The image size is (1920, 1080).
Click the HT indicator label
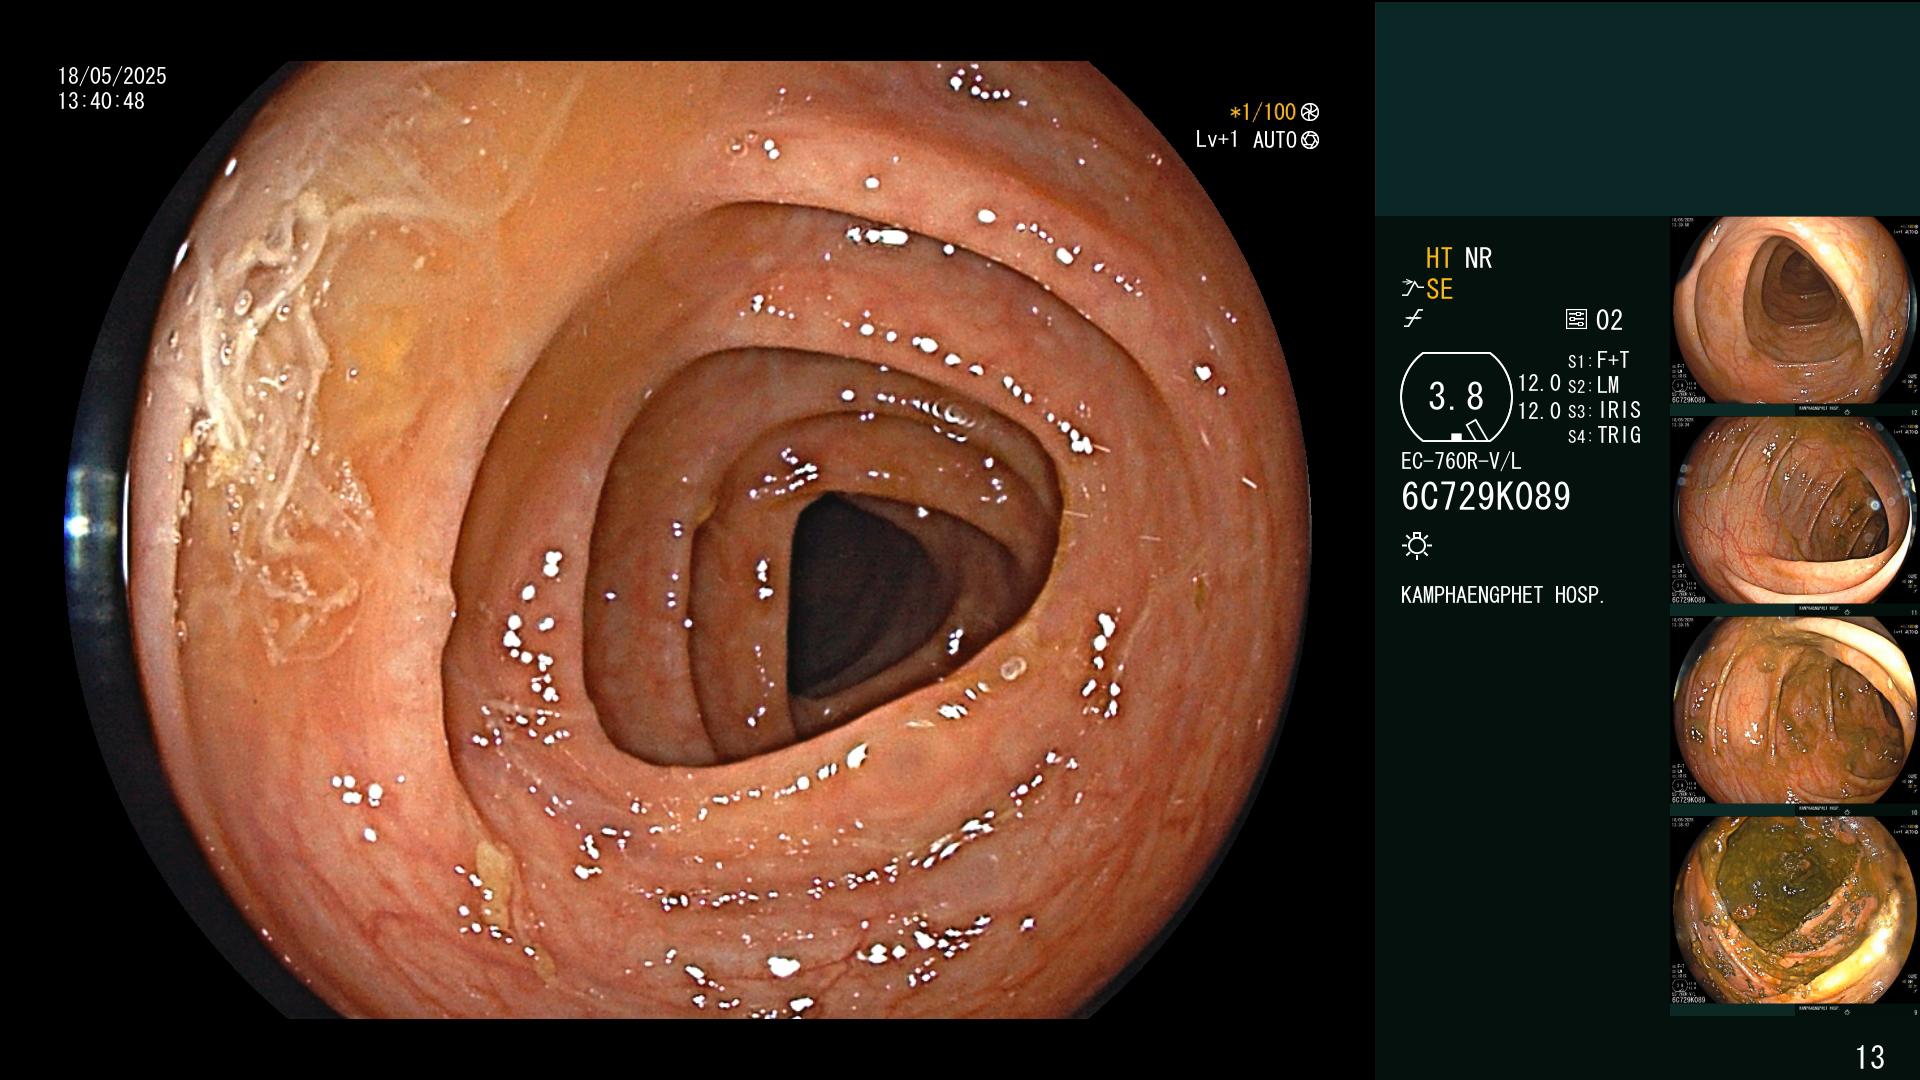point(1438,258)
